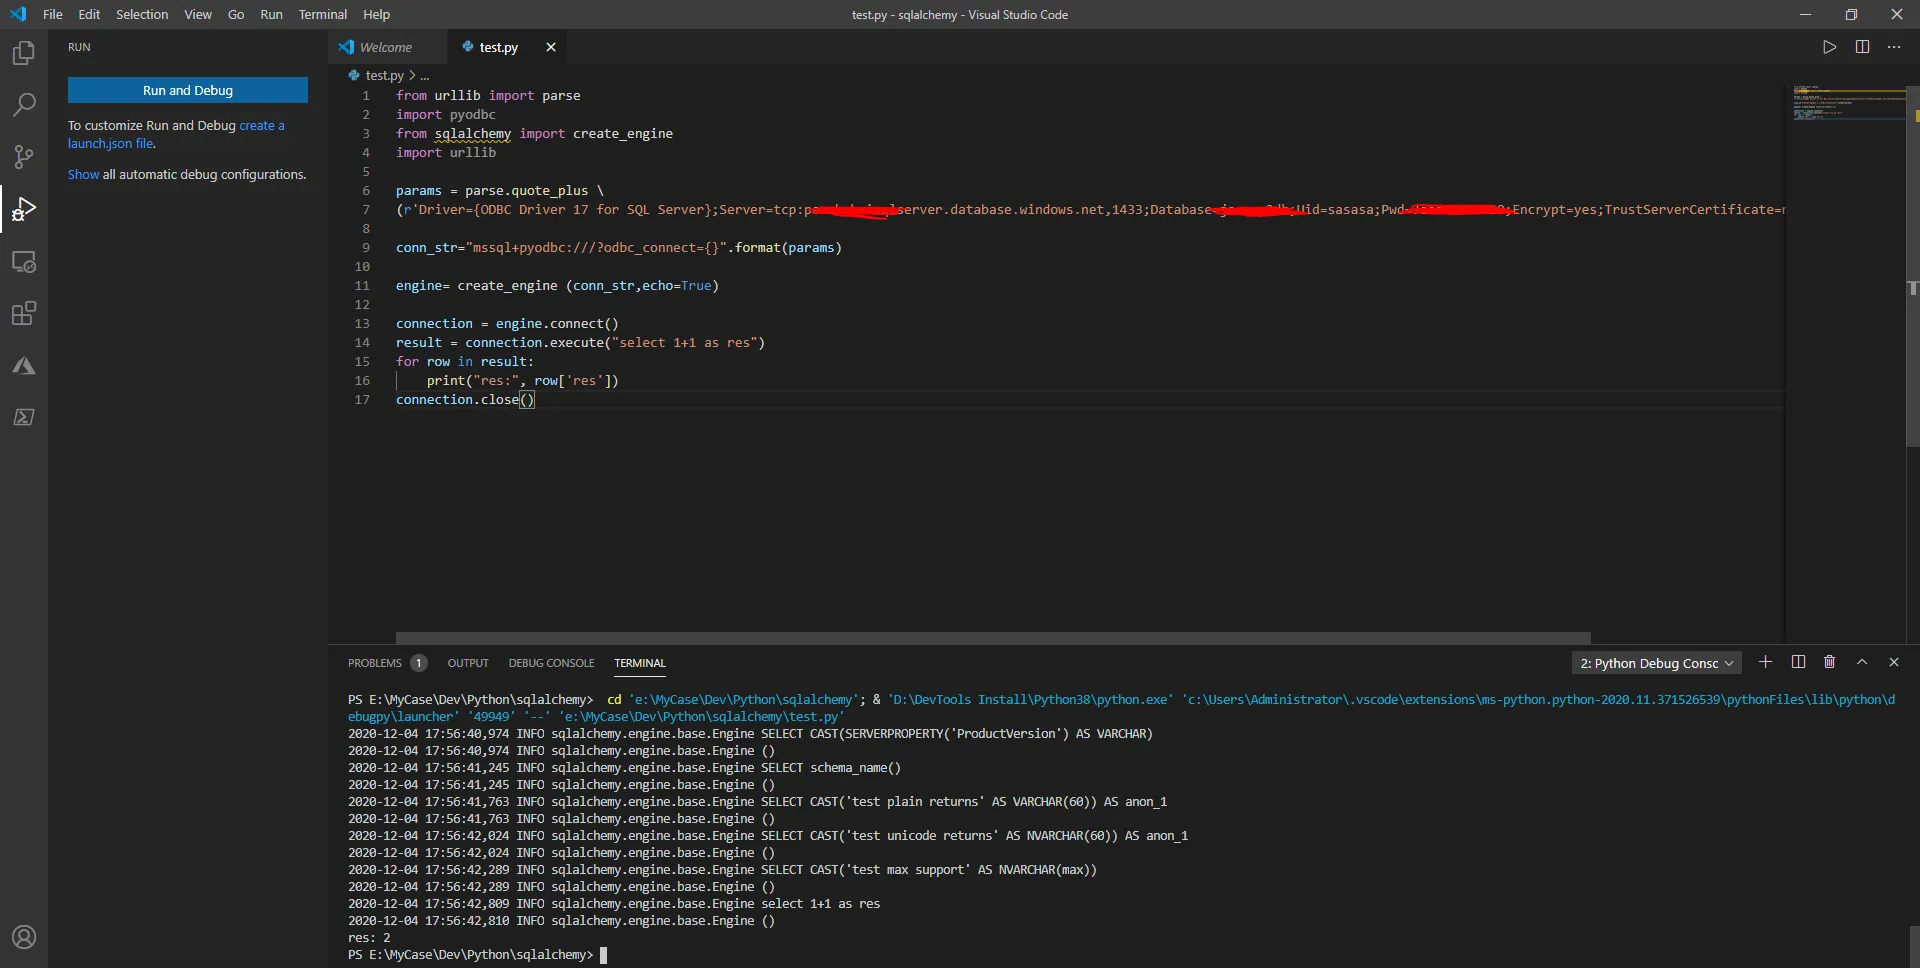Open the Explorer view in activity bar
Screen dimensions: 1920x968
point(24,53)
